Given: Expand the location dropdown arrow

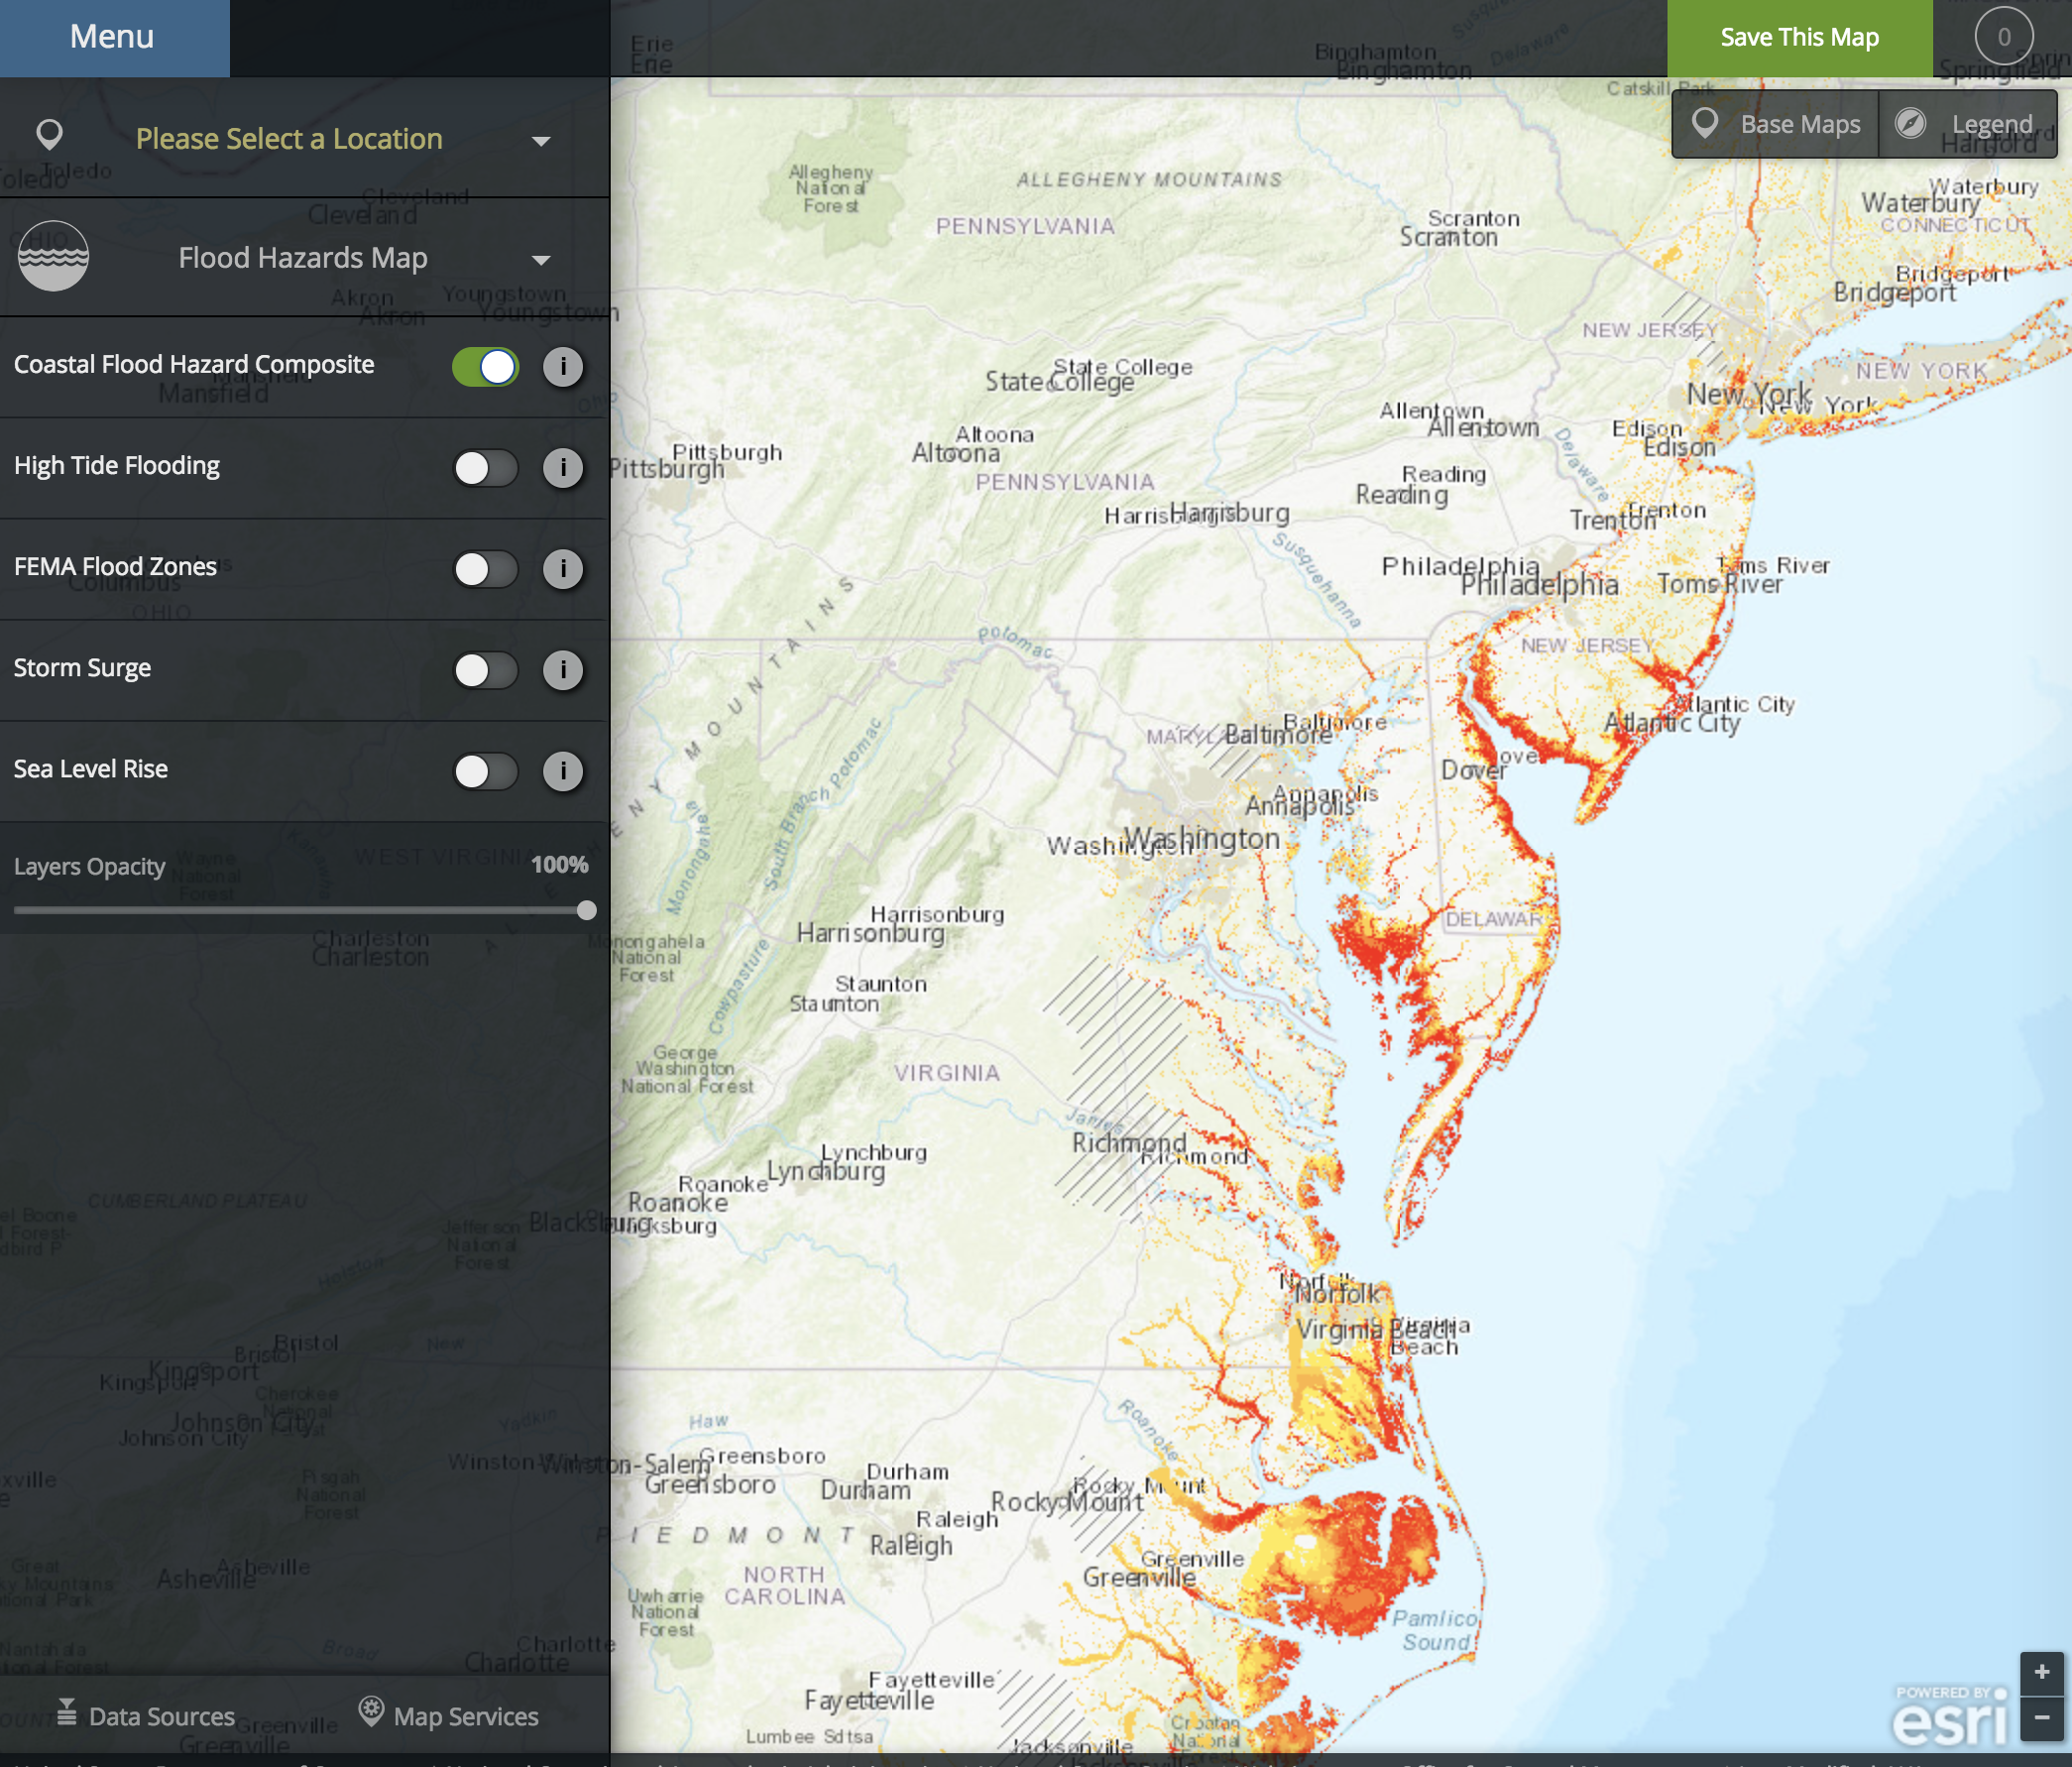Looking at the screenshot, I should 541,141.
